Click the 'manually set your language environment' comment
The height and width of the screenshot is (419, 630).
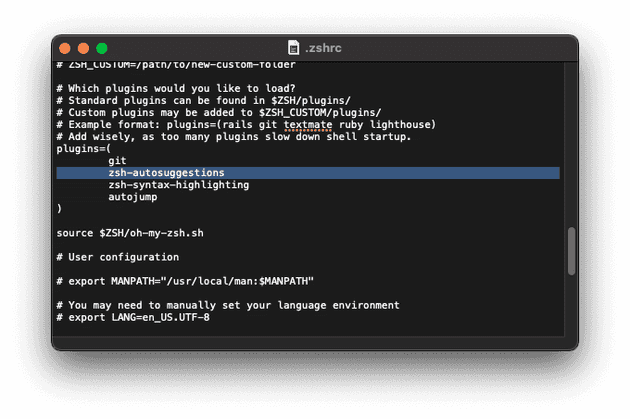pyautogui.click(x=228, y=305)
